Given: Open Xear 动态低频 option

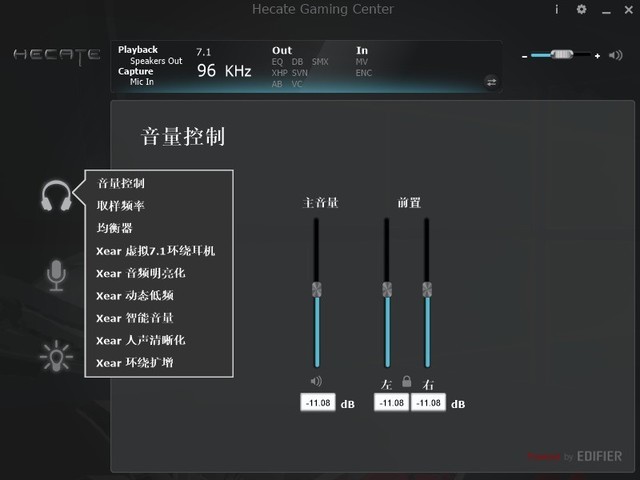Looking at the screenshot, I should pyautogui.click(x=135, y=296).
